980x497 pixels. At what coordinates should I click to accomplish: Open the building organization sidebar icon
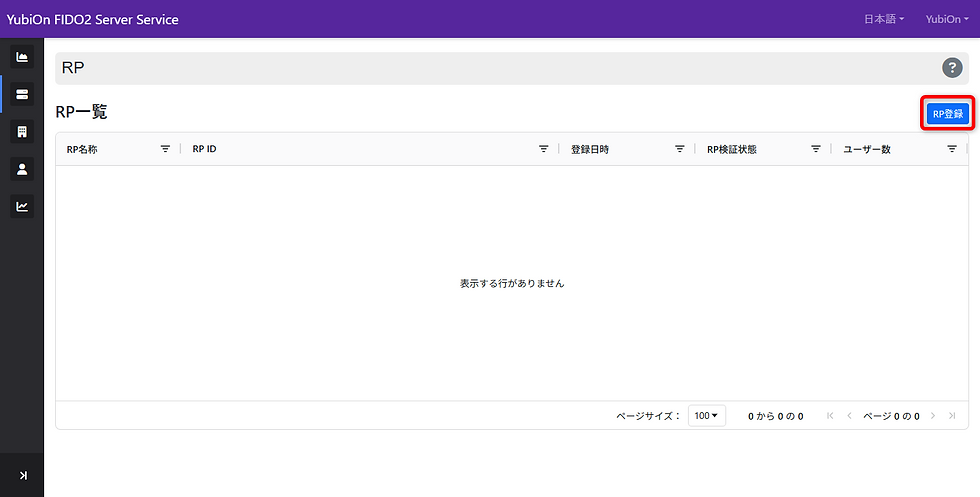[x=22, y=131]
